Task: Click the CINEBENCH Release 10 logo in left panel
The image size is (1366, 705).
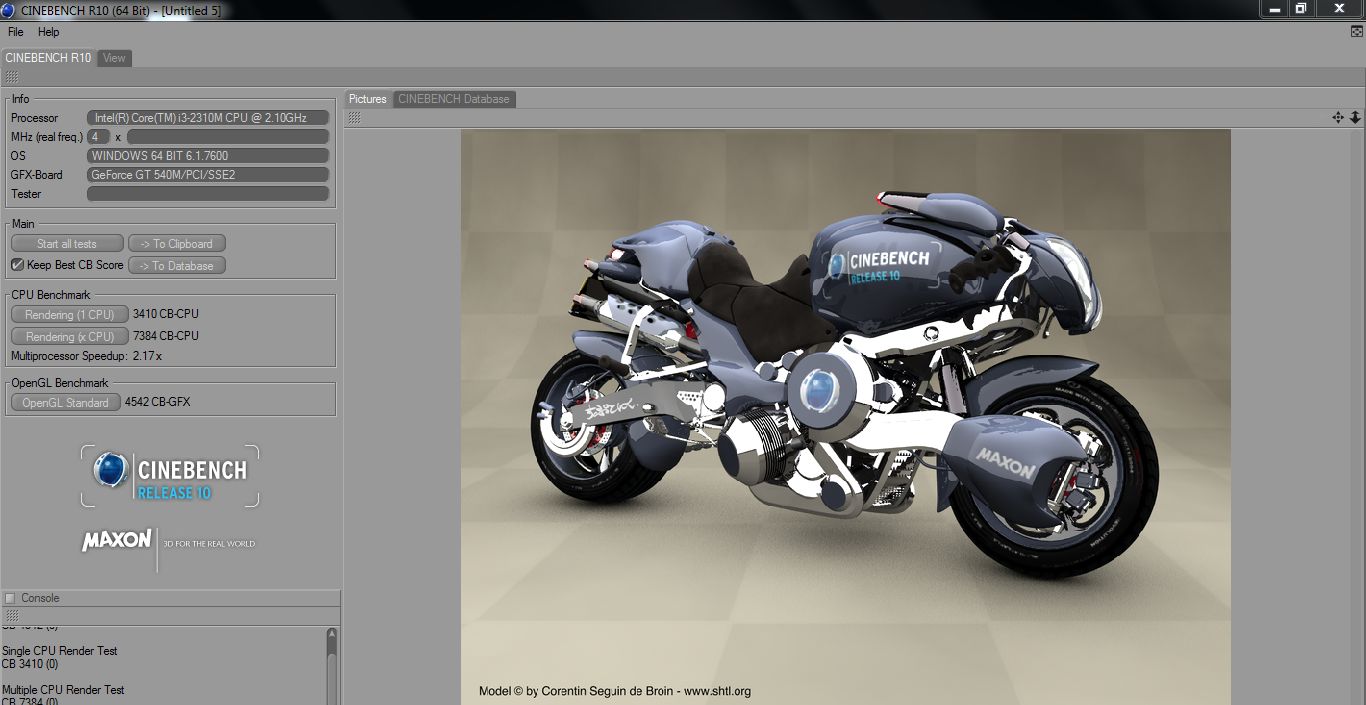Action: pyautogui.click(x=170, y=476)
